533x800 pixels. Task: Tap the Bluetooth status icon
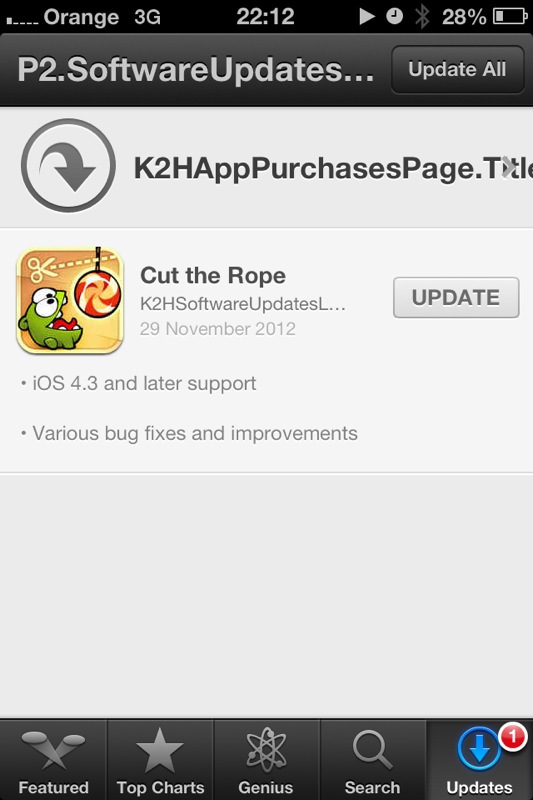pos(422,16)
